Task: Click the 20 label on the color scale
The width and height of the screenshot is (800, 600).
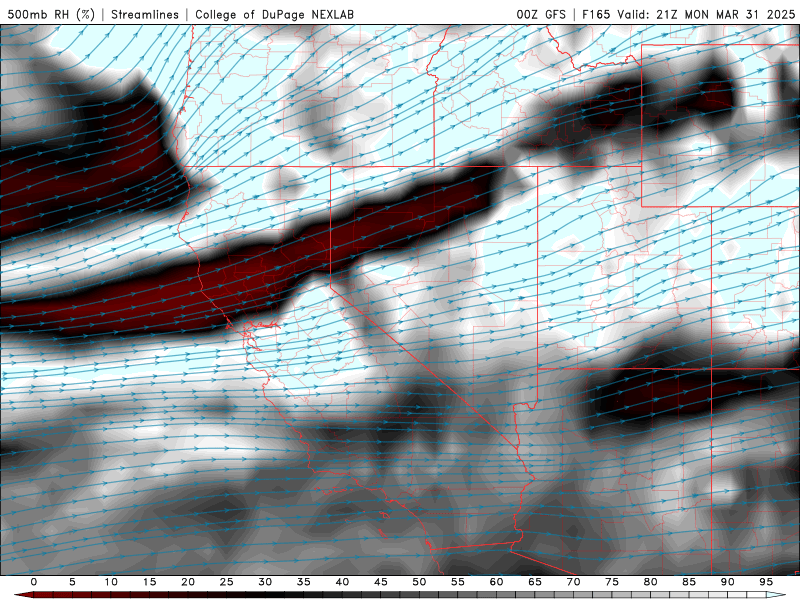Action: 188,582
